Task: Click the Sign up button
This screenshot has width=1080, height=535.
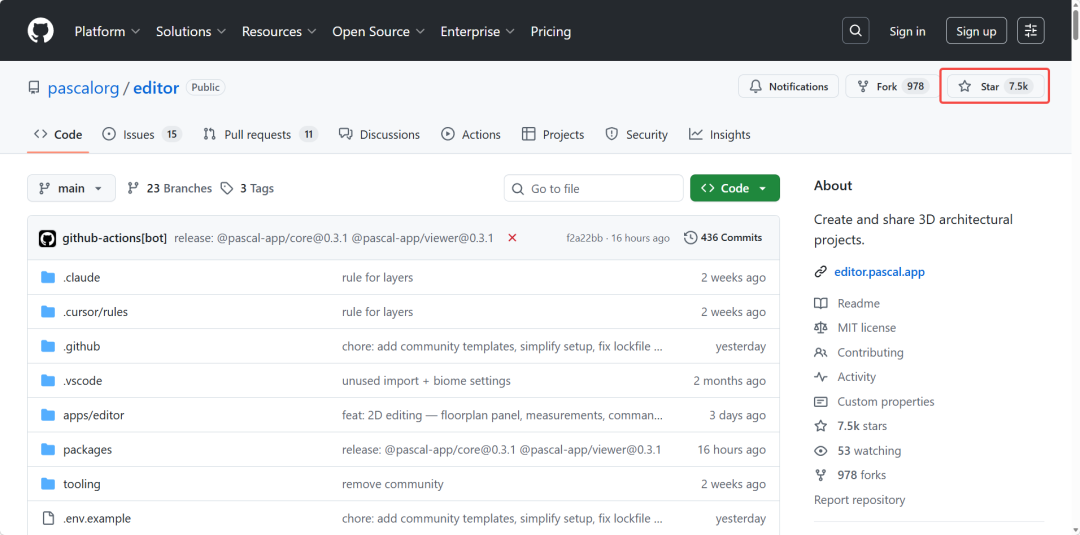Action: 976,31
